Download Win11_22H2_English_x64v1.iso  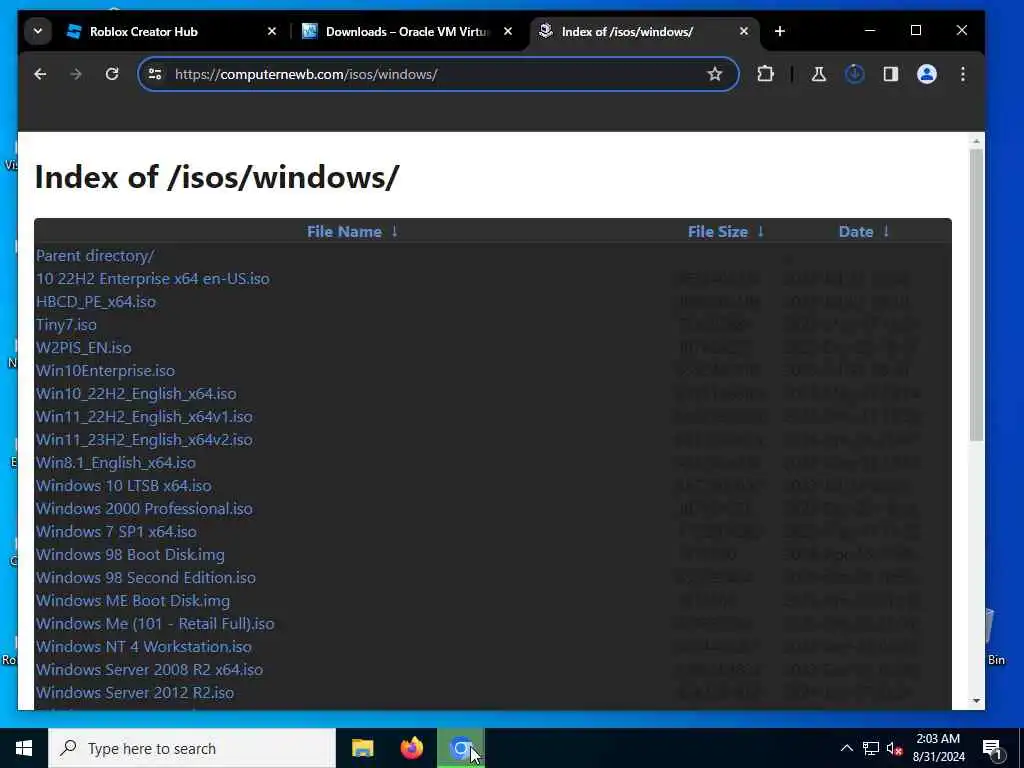(x=144, y=417)
